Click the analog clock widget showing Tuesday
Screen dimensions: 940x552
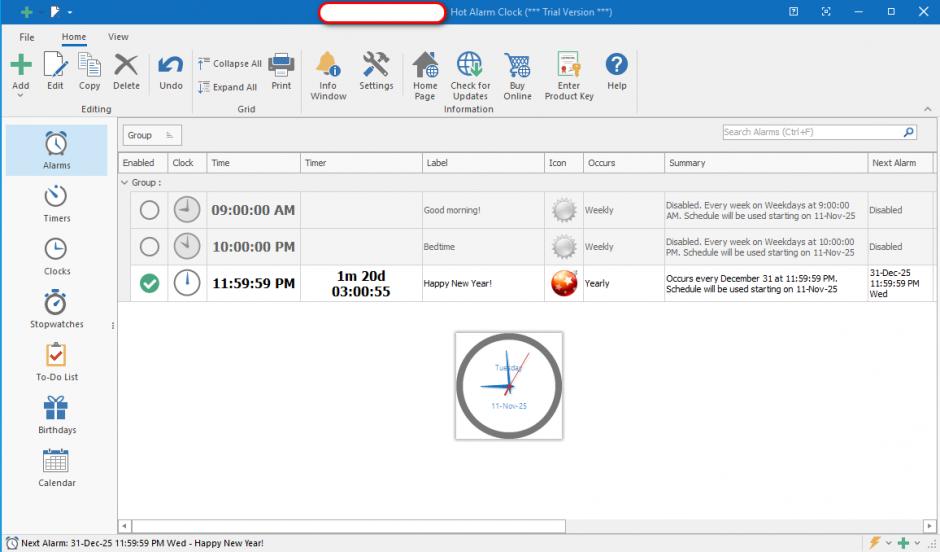point(509,386)
